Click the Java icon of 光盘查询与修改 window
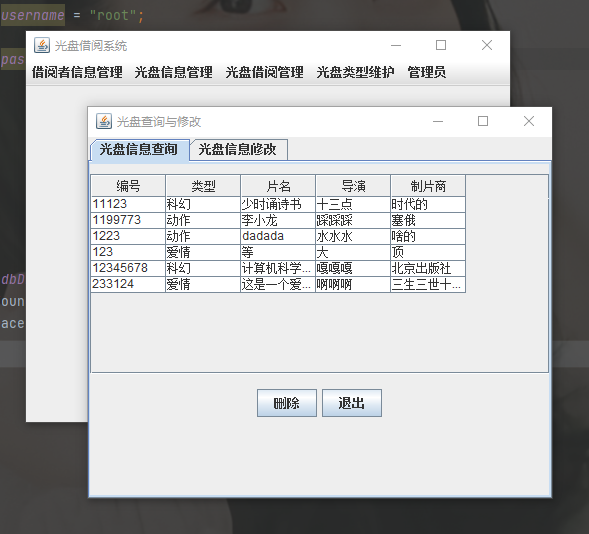The image size is (589, 534). [x=104, y=121]
